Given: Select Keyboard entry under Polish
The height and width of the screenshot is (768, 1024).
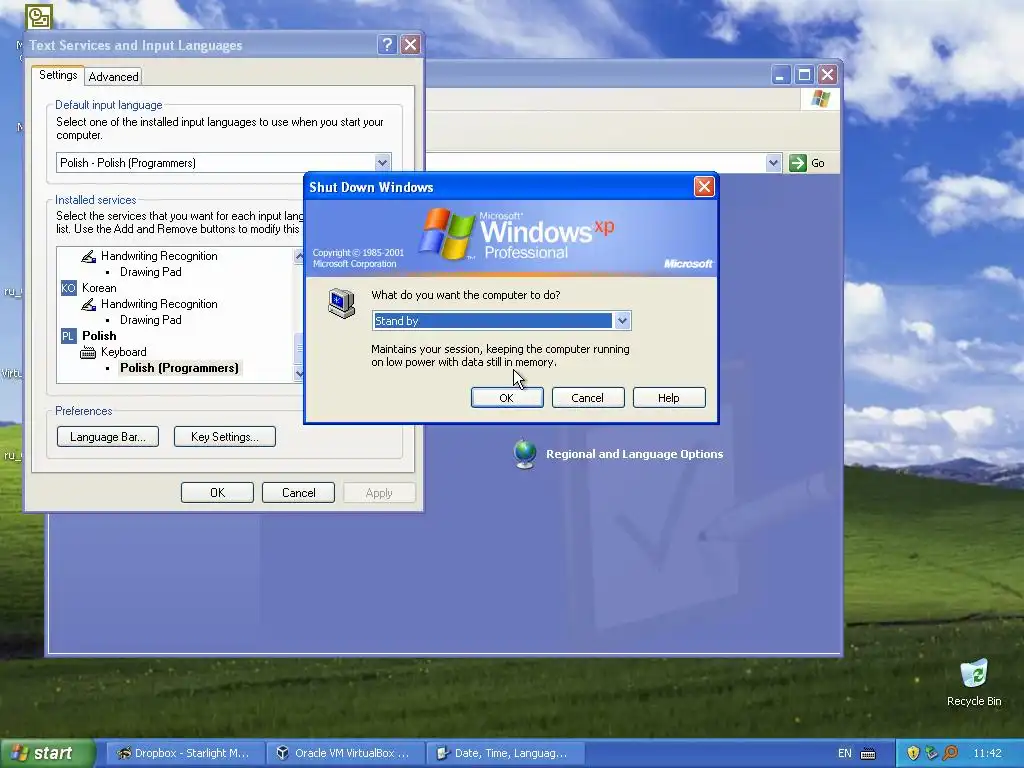Looking at the screenshot, I should point(123,352).
